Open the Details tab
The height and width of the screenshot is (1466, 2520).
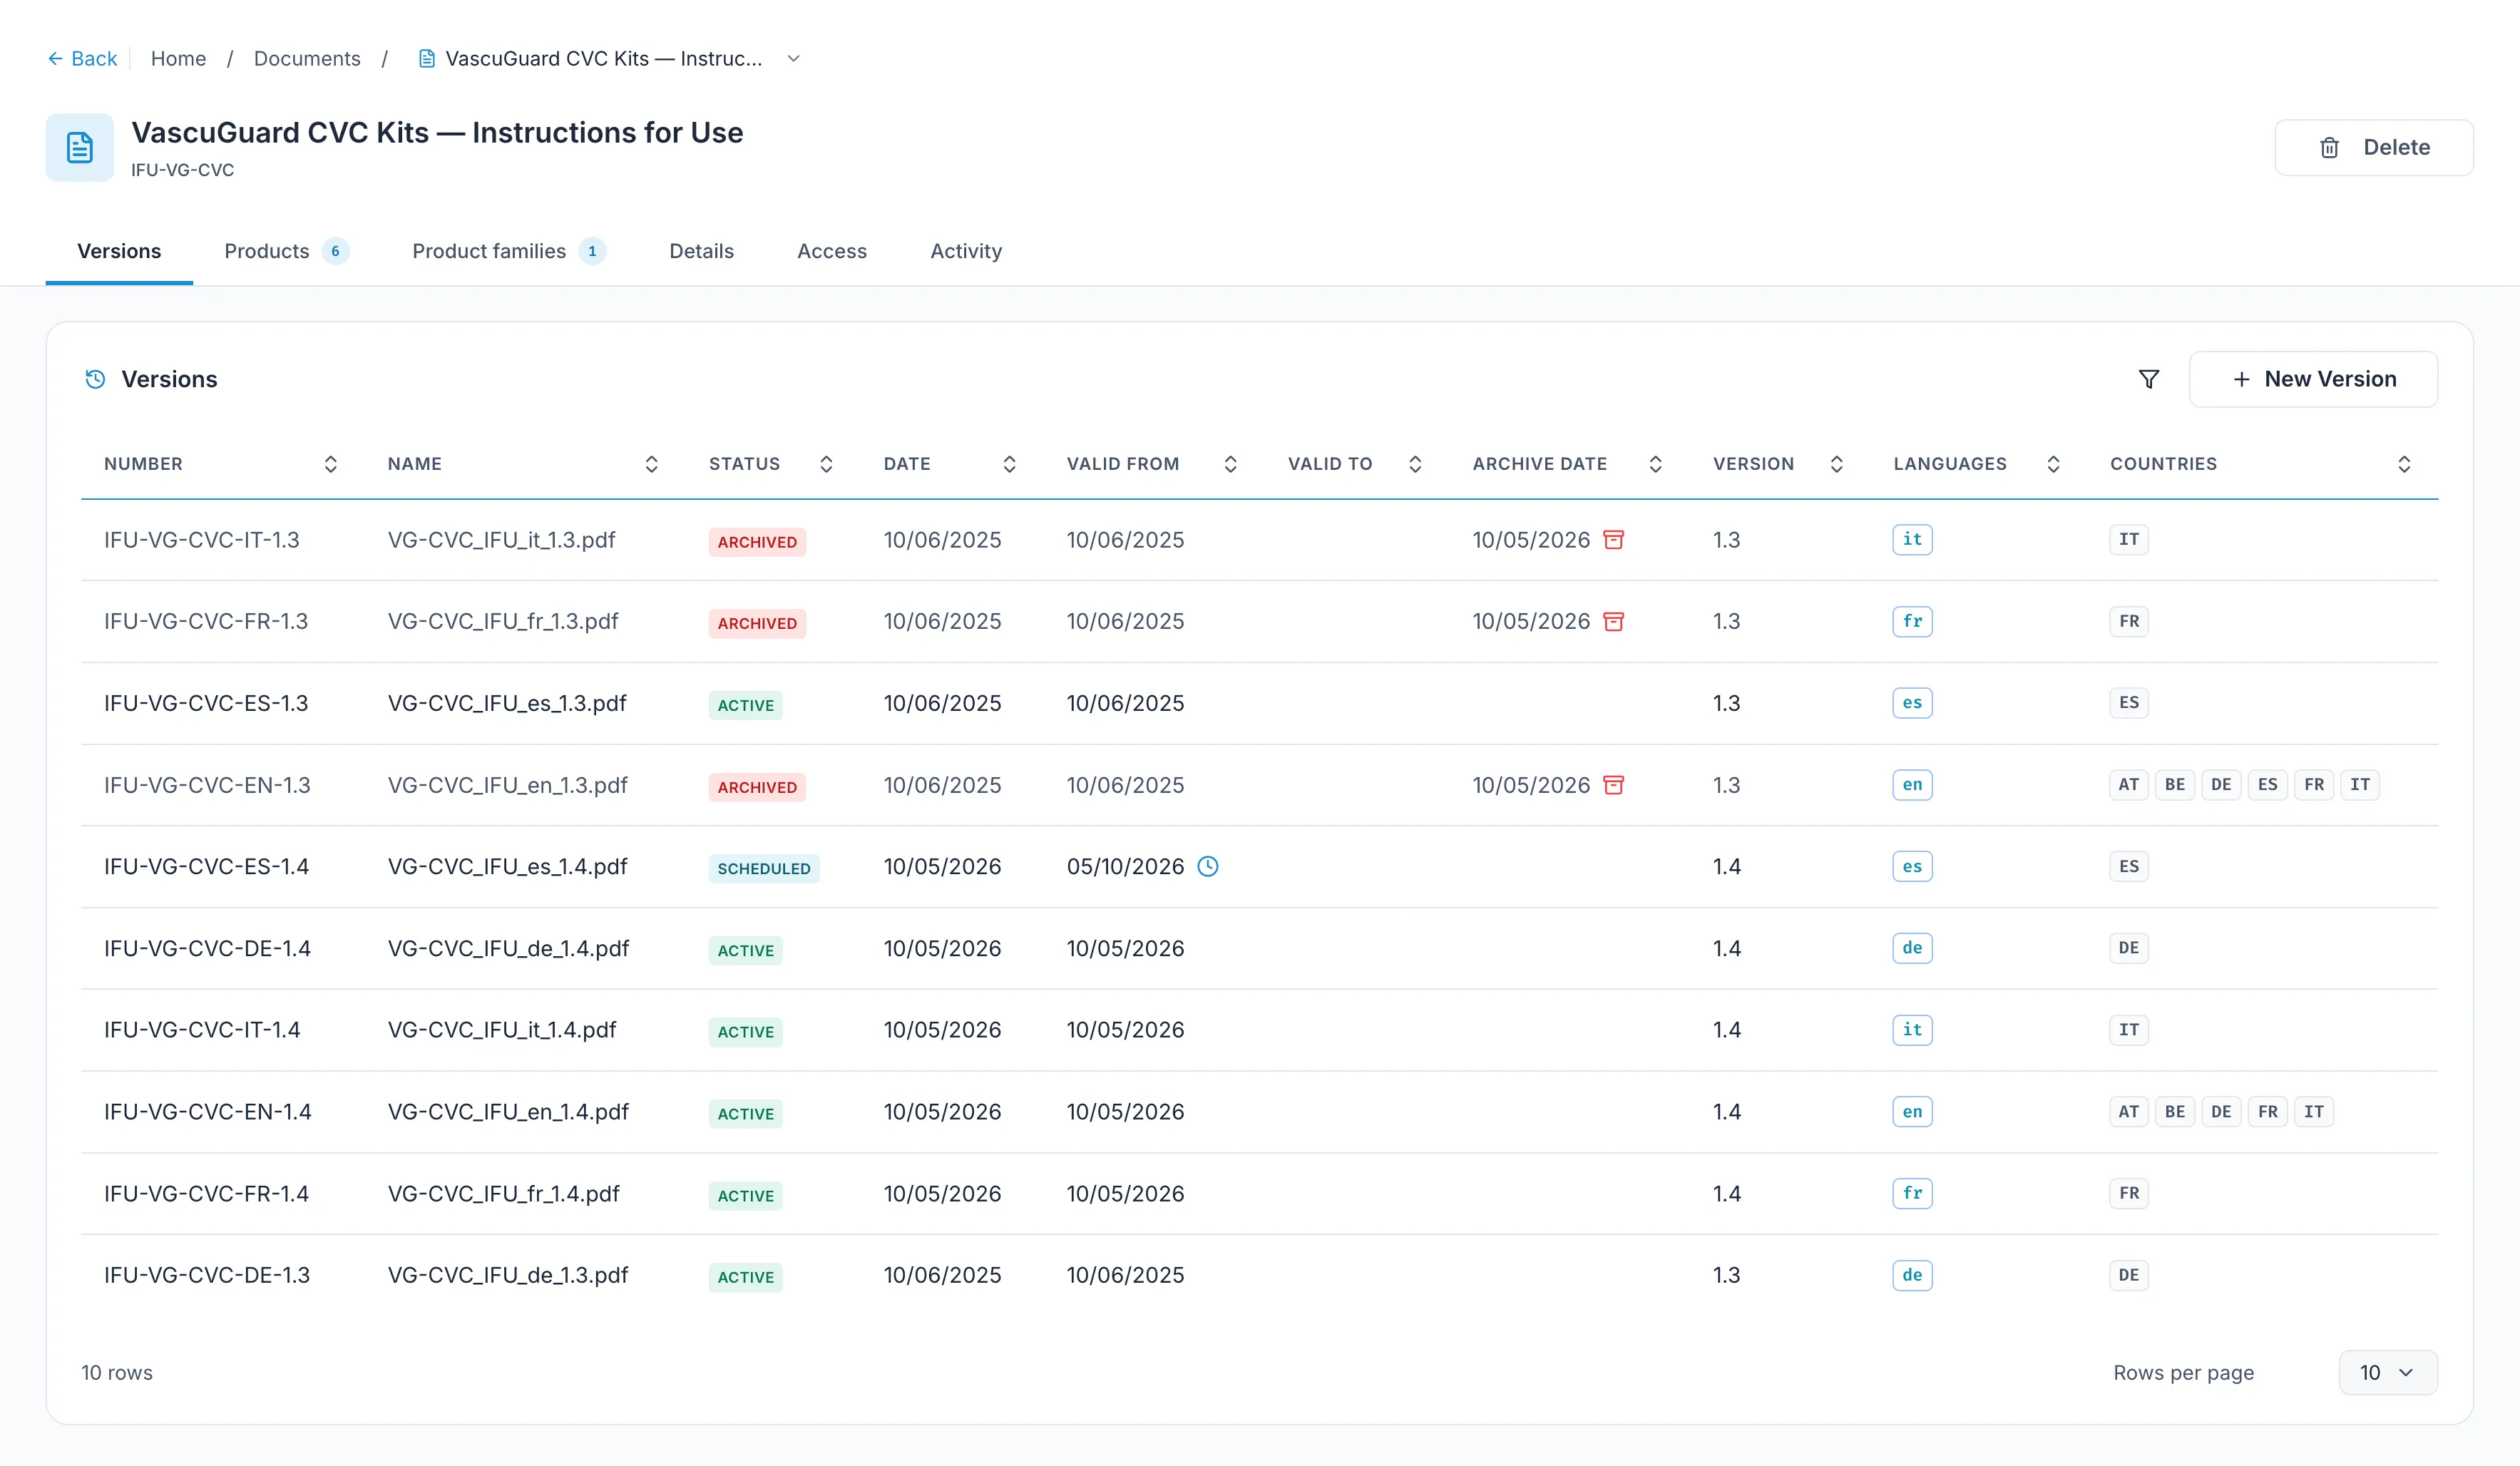pyautogui.click(x=701, y=251)
